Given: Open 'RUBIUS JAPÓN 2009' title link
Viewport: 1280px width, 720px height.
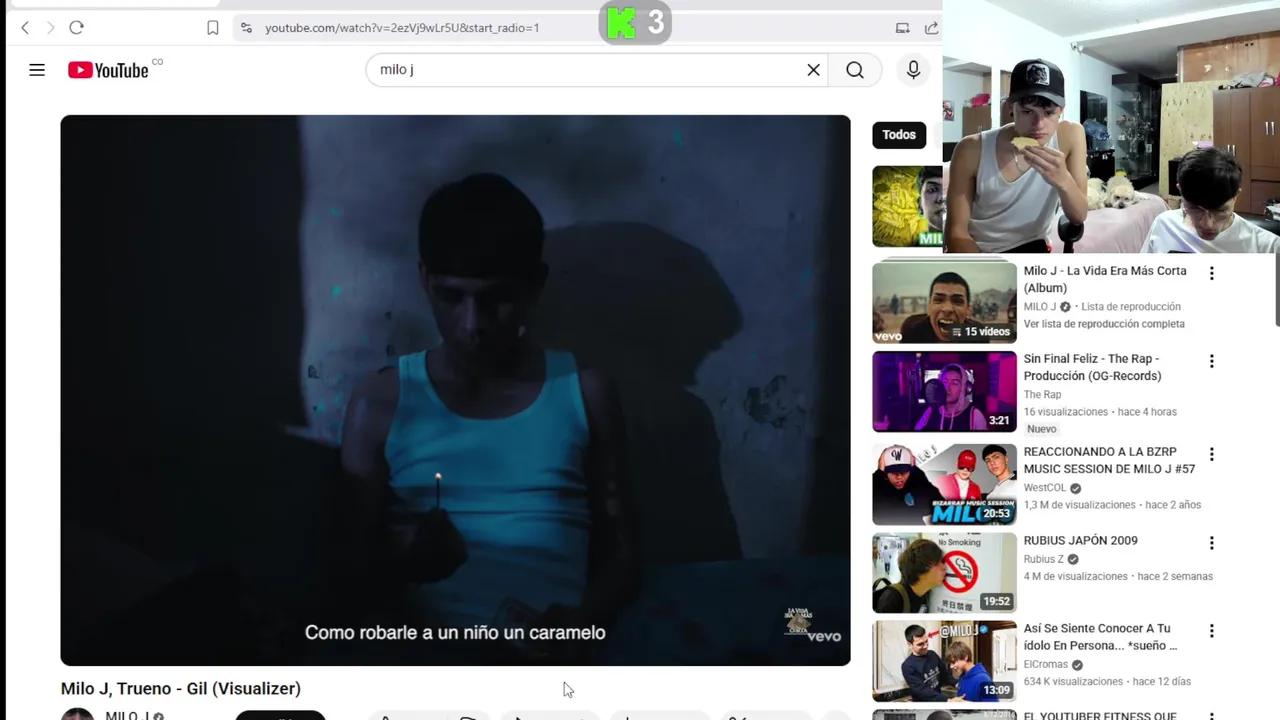Looking at the screenshot, I should (1080, 541).
